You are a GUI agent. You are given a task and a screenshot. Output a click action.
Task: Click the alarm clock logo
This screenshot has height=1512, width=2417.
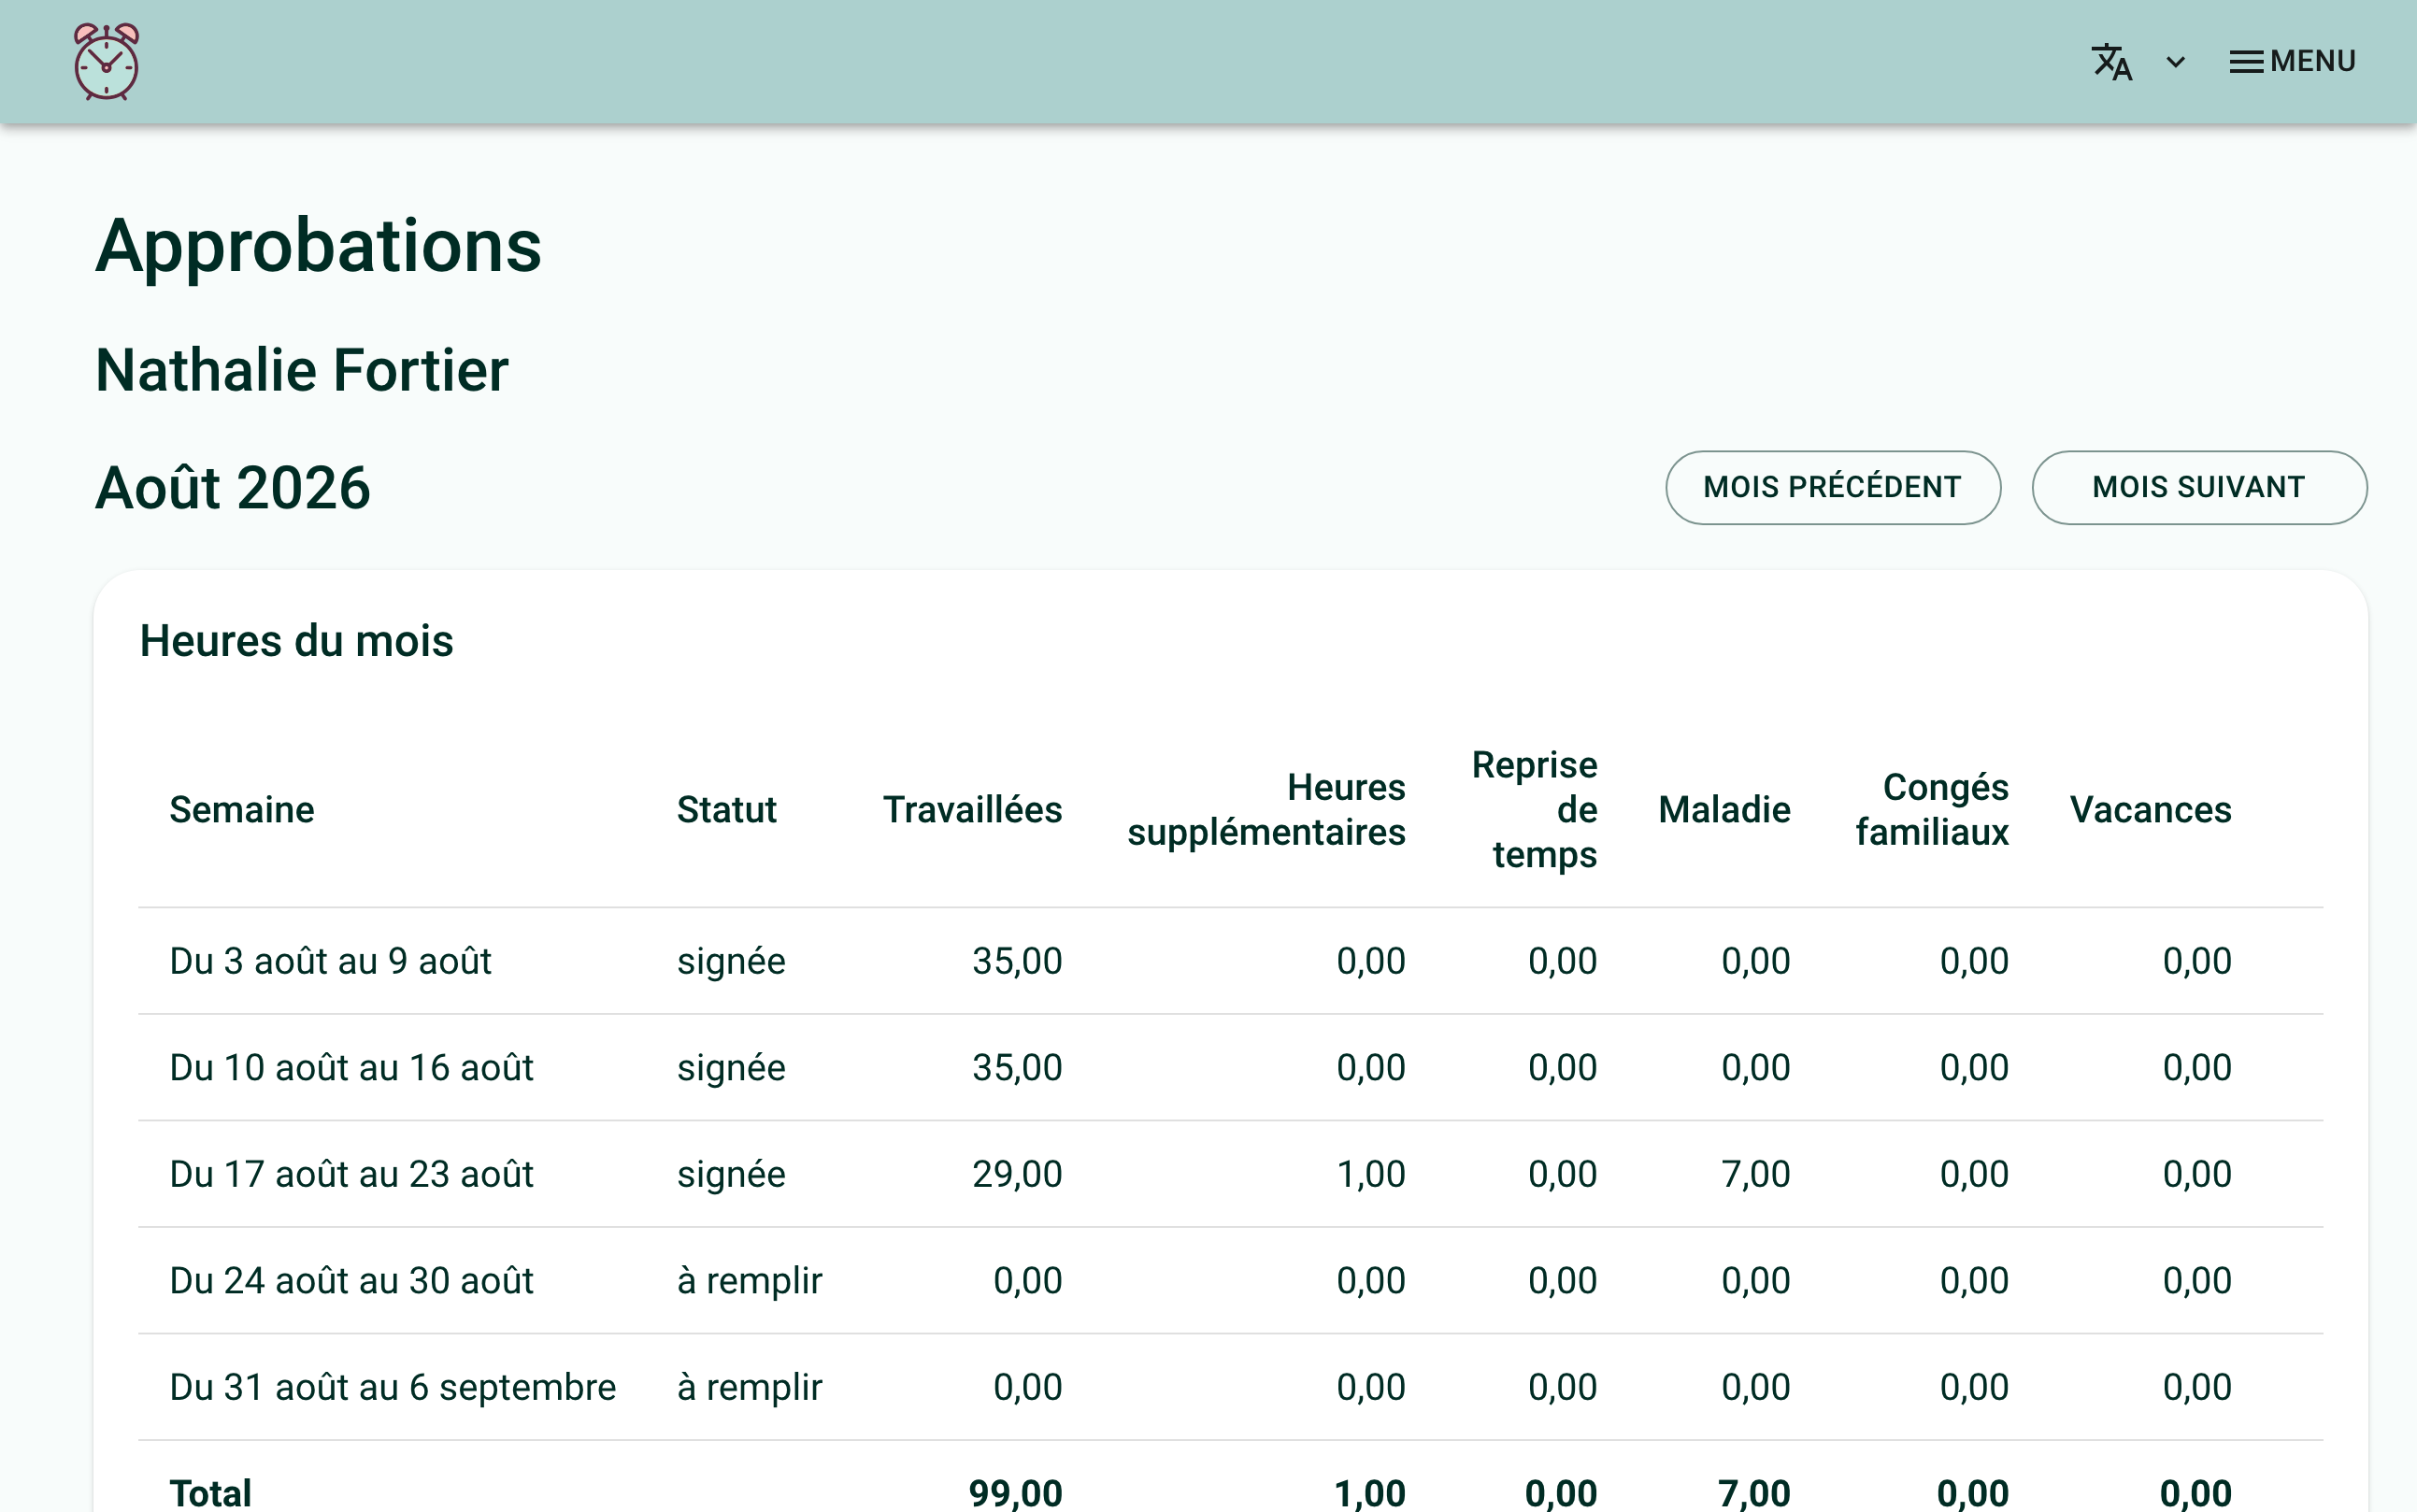click(106, 62)
